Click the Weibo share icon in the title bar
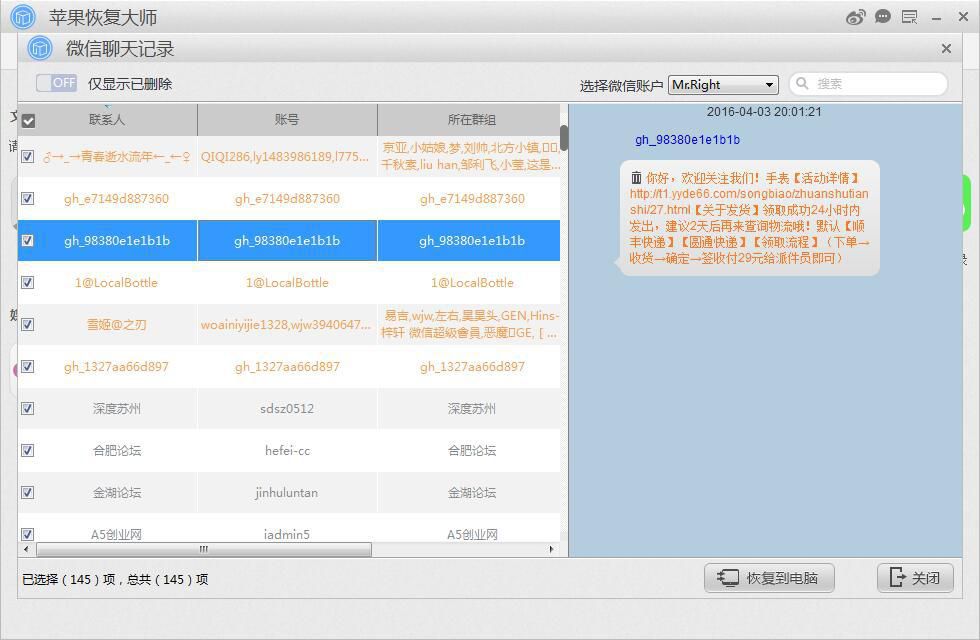This screenshot has height=640, width=980. click(x=855, y=17)
